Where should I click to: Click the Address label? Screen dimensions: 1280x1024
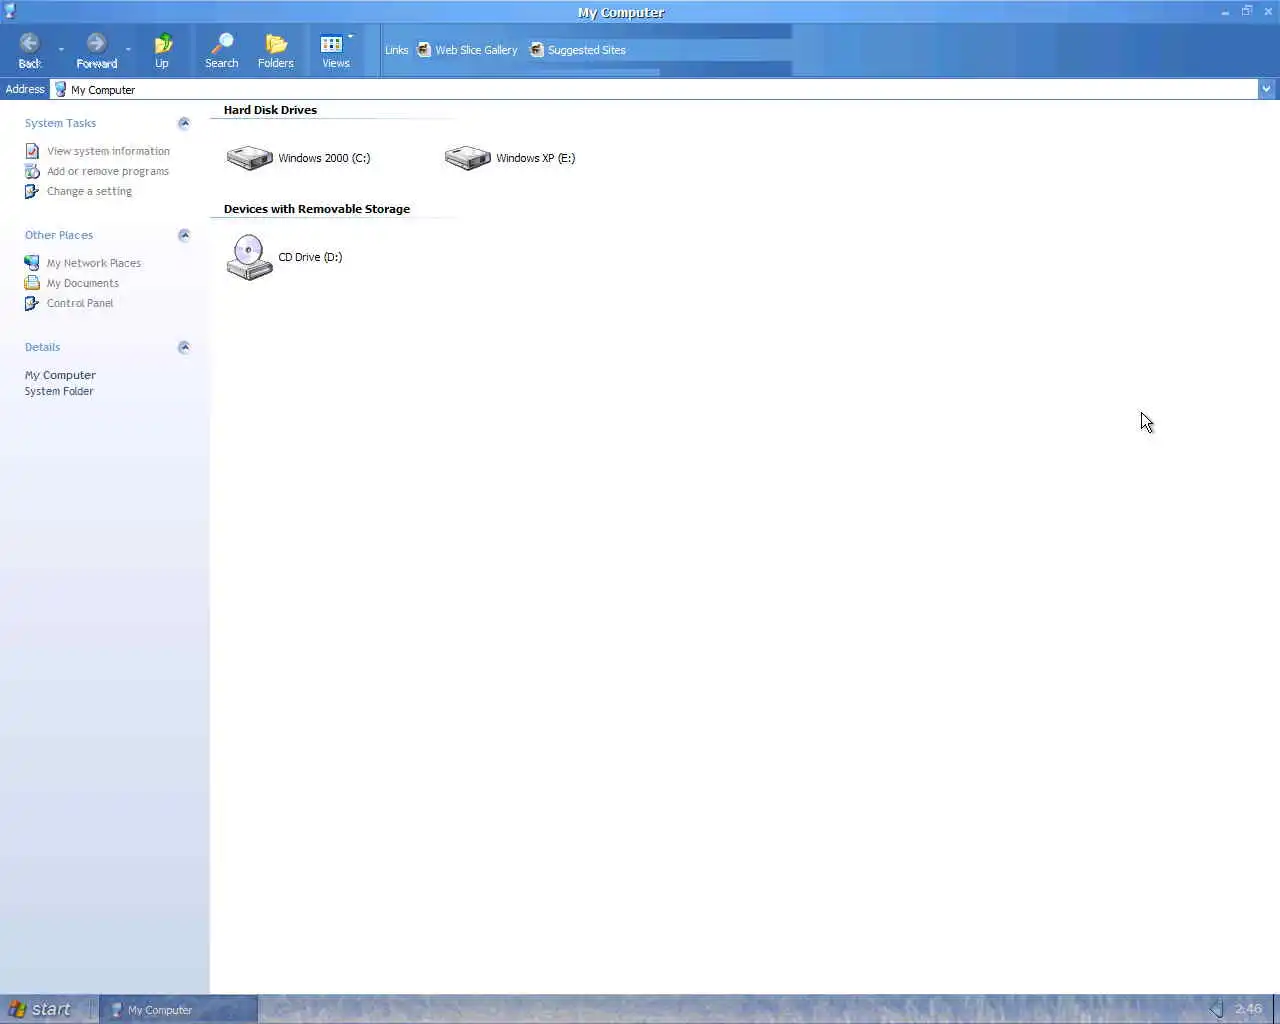click(x=25, y=89)
